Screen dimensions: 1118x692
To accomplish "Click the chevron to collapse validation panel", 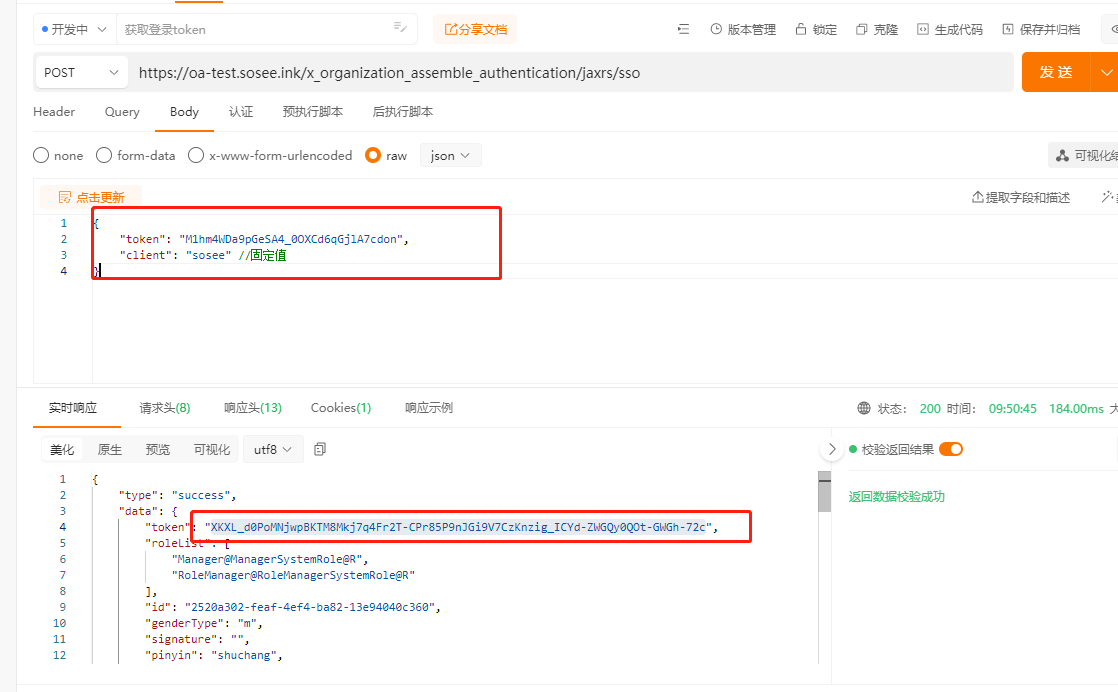I will click(x=831, y=449).
